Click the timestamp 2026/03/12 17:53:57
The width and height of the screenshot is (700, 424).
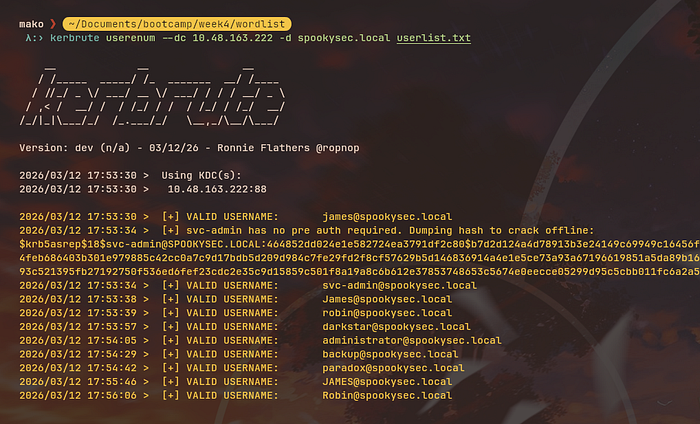[x=78, y=327]
